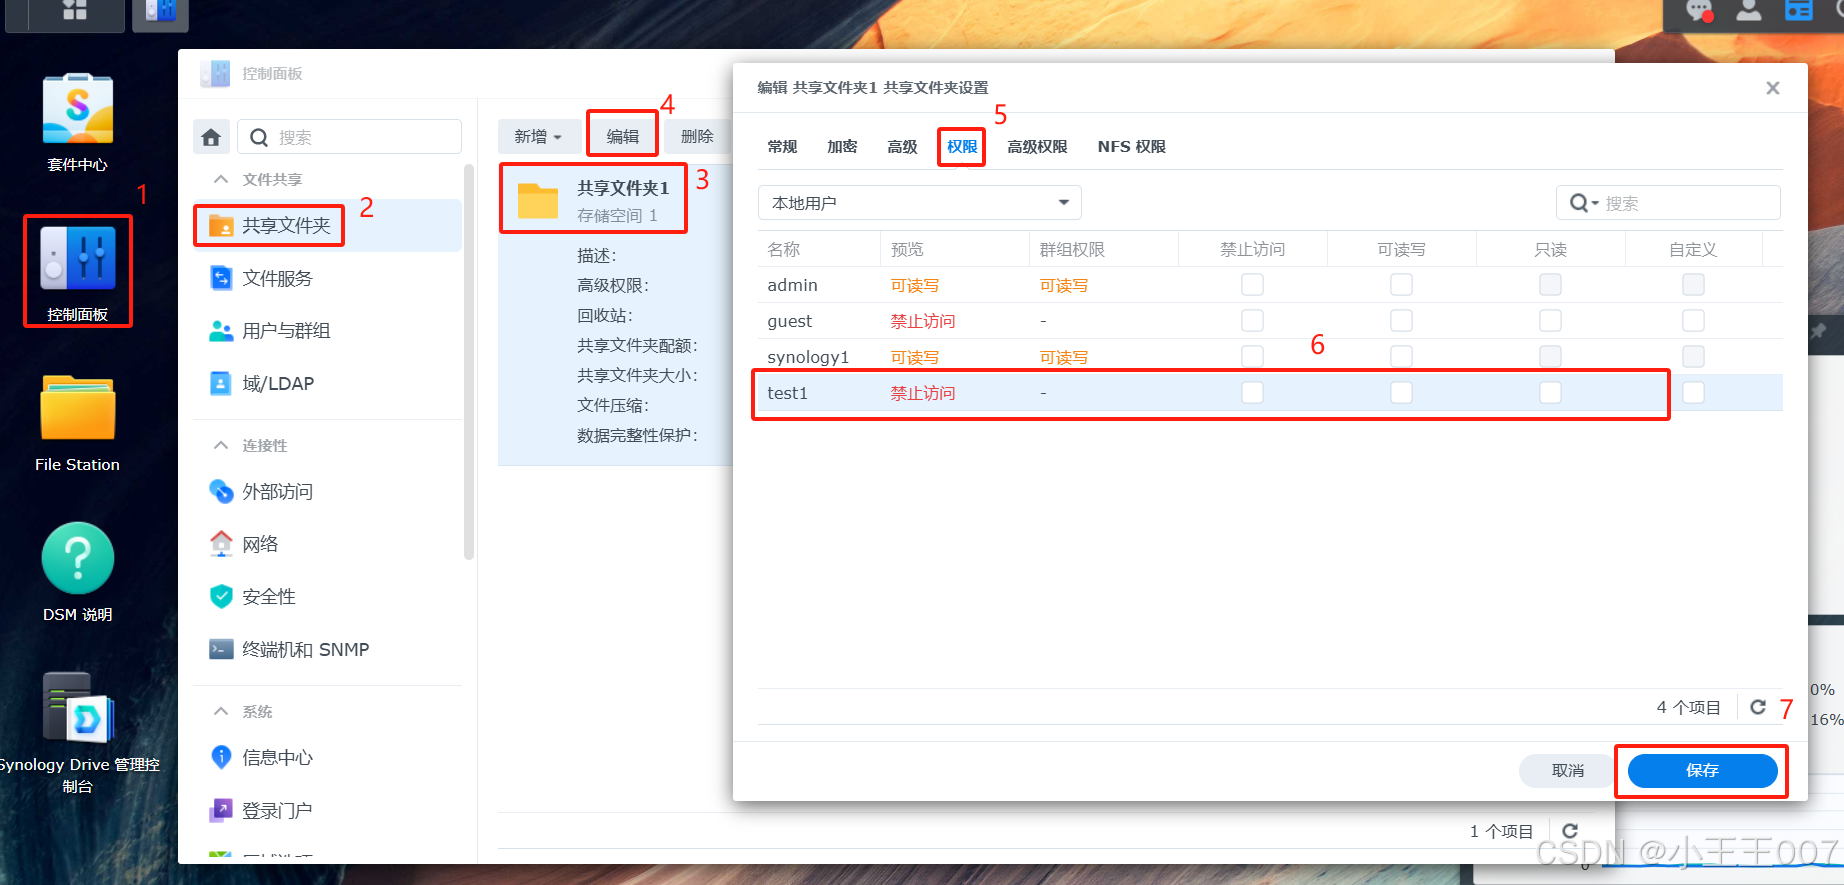Open the Package Center desktop icon
The width and height of the screenshot is (1844, 885).
[x=77, y=110]
